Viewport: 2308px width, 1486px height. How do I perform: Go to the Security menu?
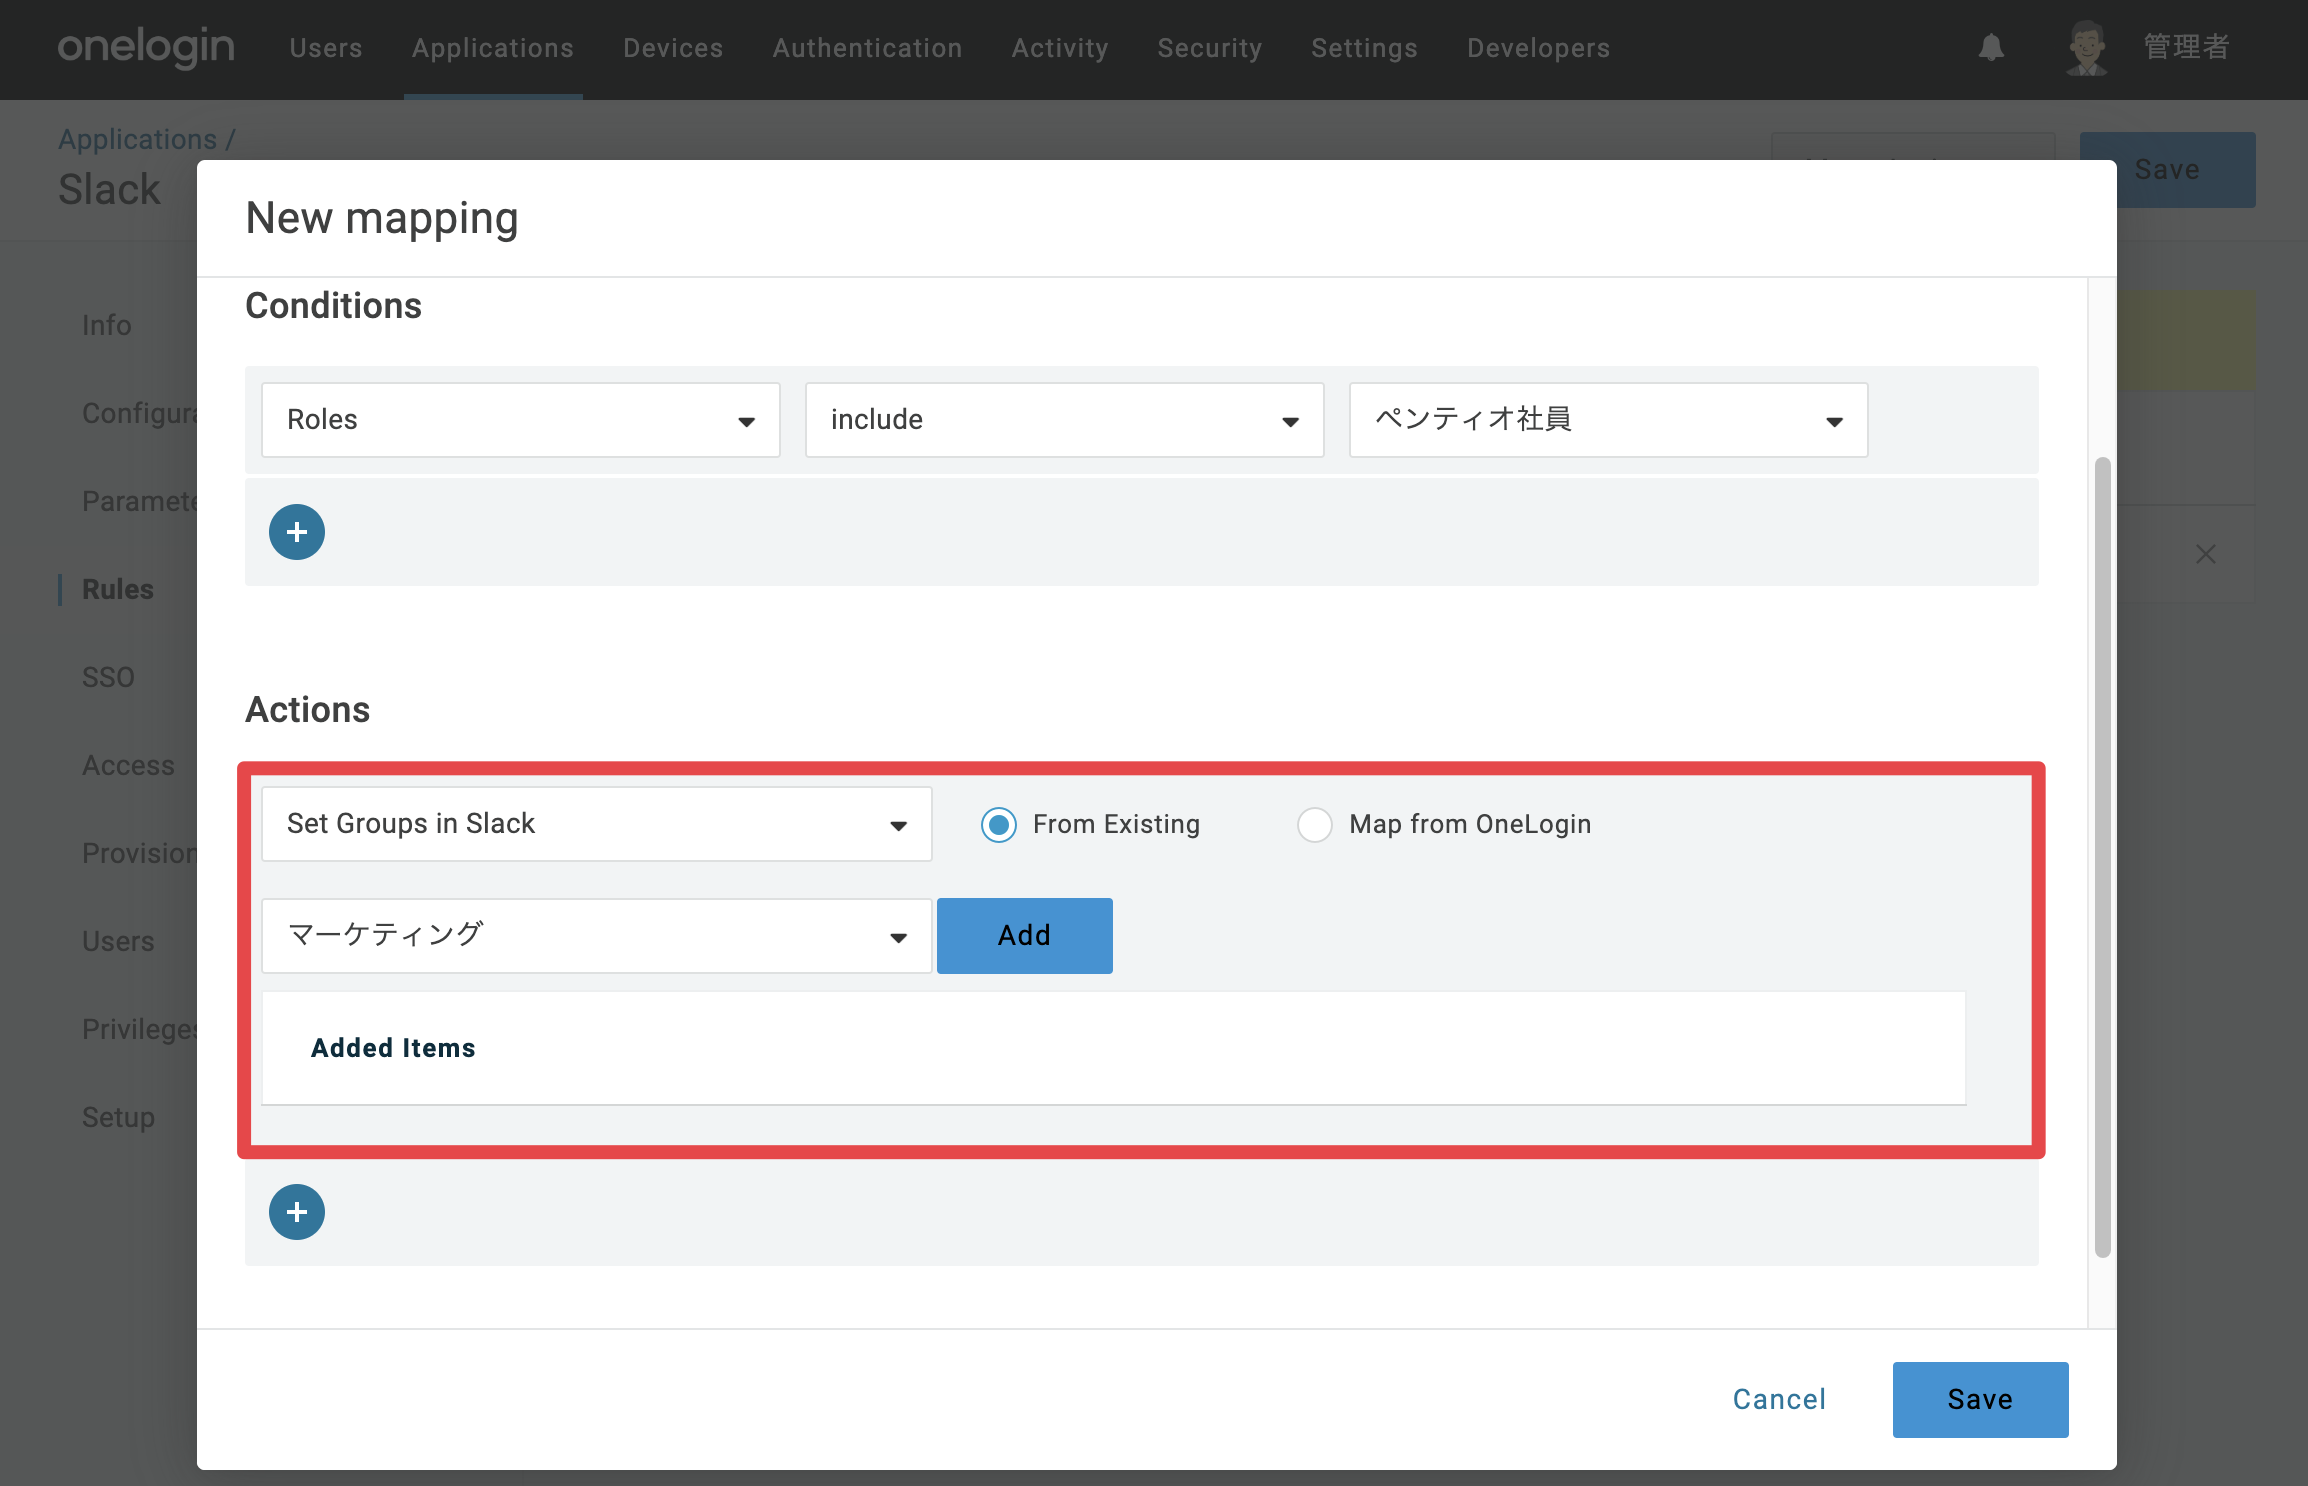pyautogui.click(x=1209, y=48)
